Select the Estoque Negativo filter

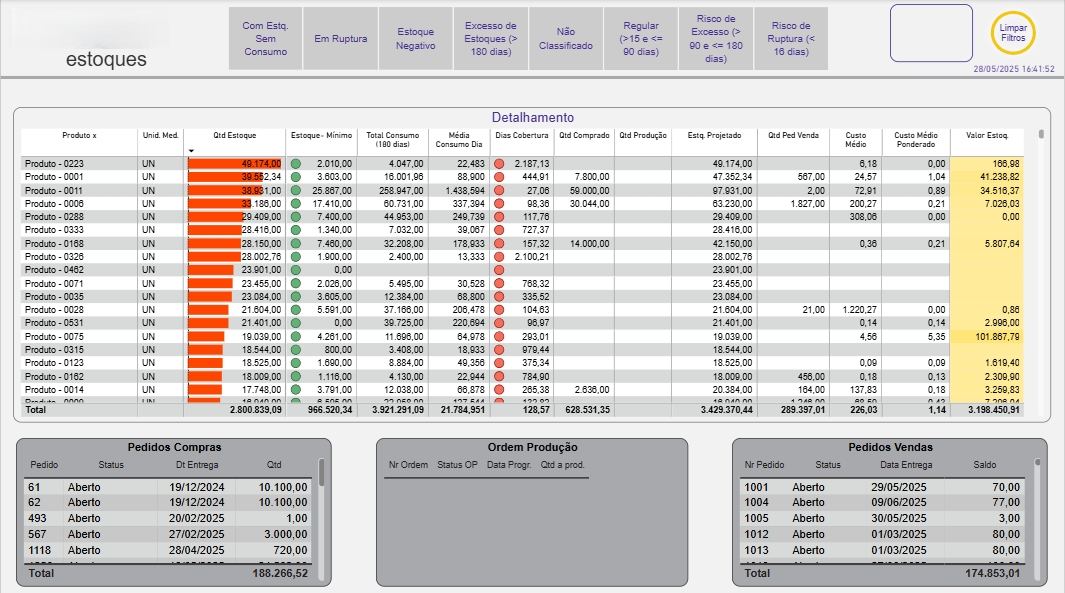[x=416, y=39]
